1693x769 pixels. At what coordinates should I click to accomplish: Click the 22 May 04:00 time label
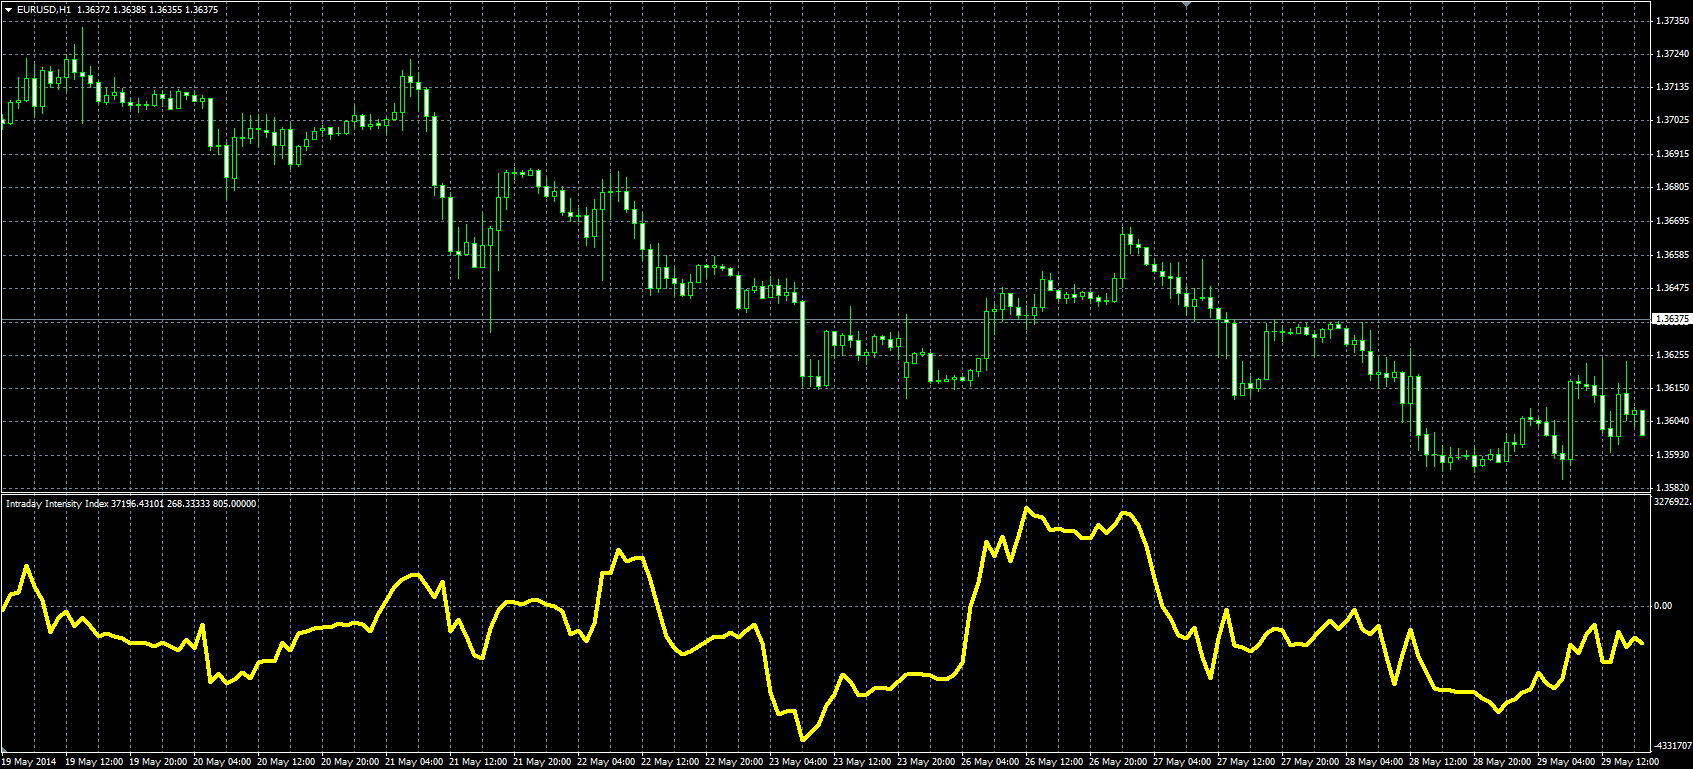pyautogui.click(x=606, y=762)
